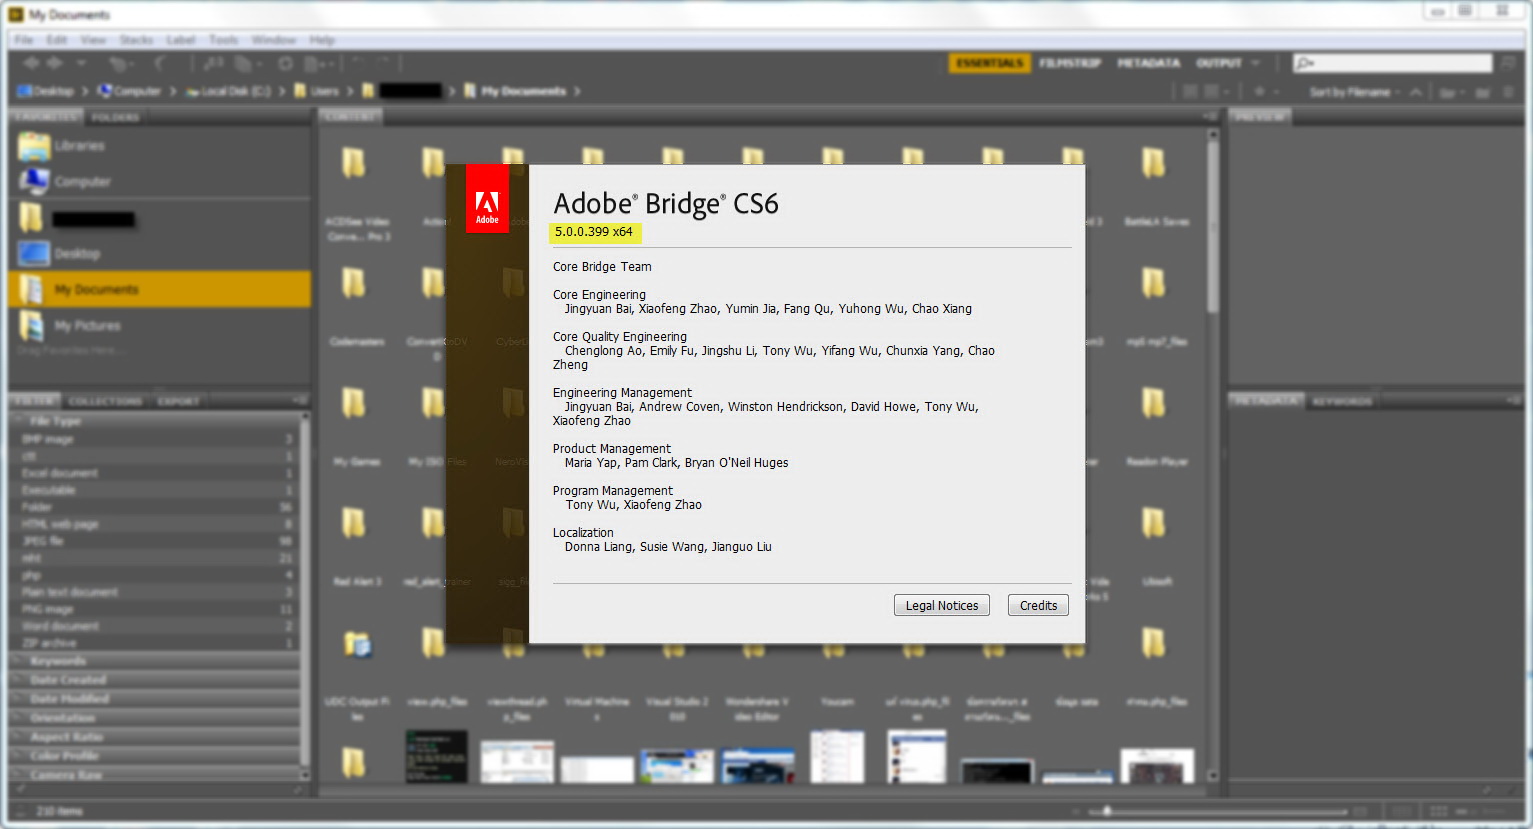Image resolution: width=1533 pixels, height=829 pixels.
Task: Open the Window menu
Action: coord(273,40)
